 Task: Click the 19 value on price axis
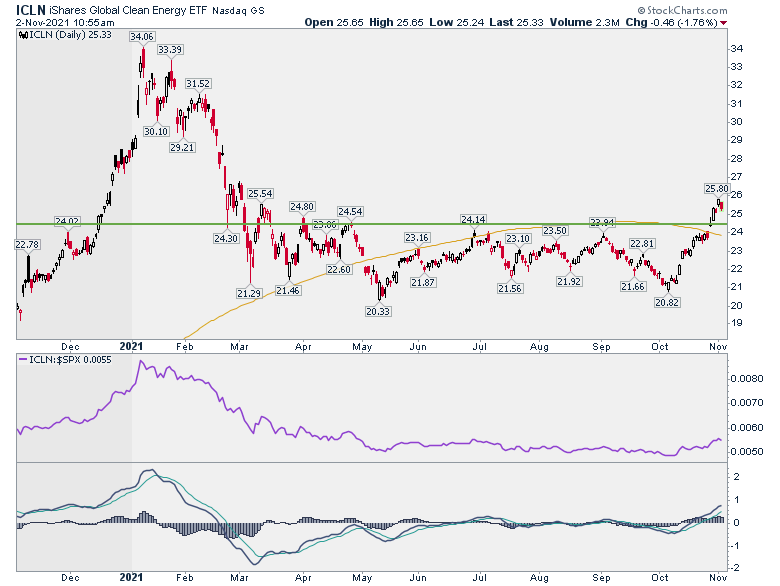[x=736, y=323]
